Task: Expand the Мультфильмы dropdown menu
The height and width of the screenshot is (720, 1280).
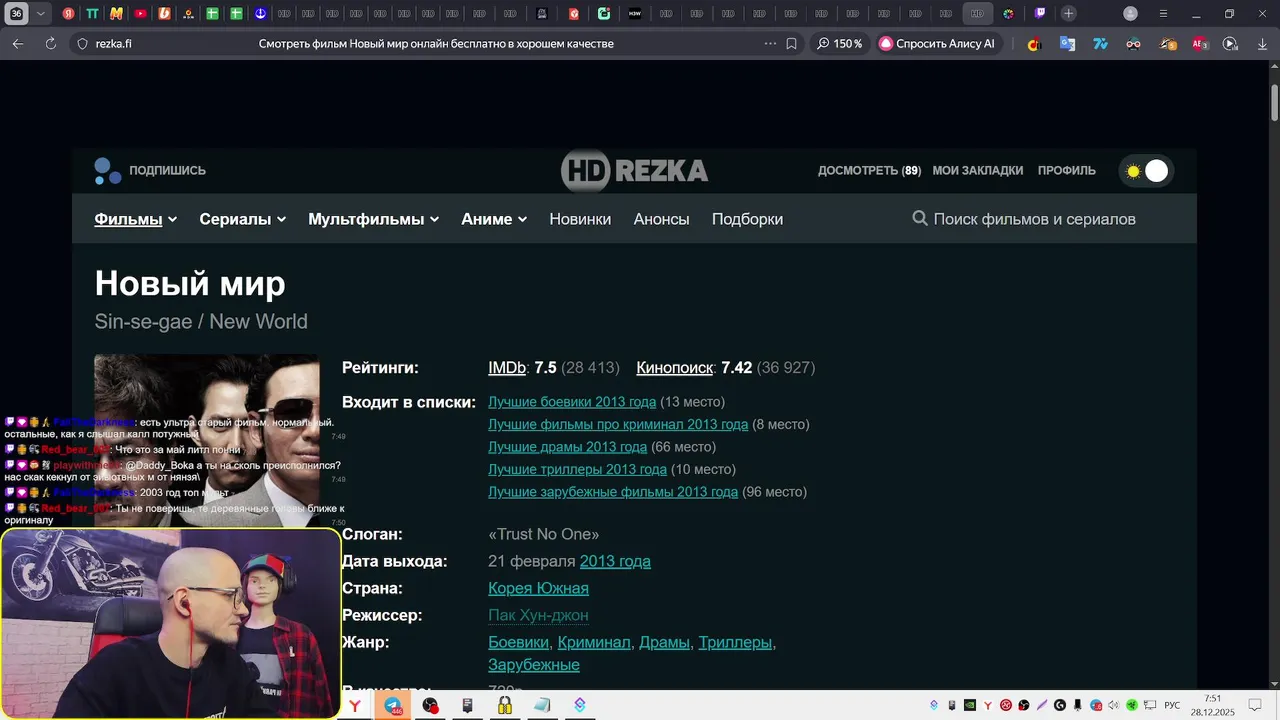Action: pos(373,219)
